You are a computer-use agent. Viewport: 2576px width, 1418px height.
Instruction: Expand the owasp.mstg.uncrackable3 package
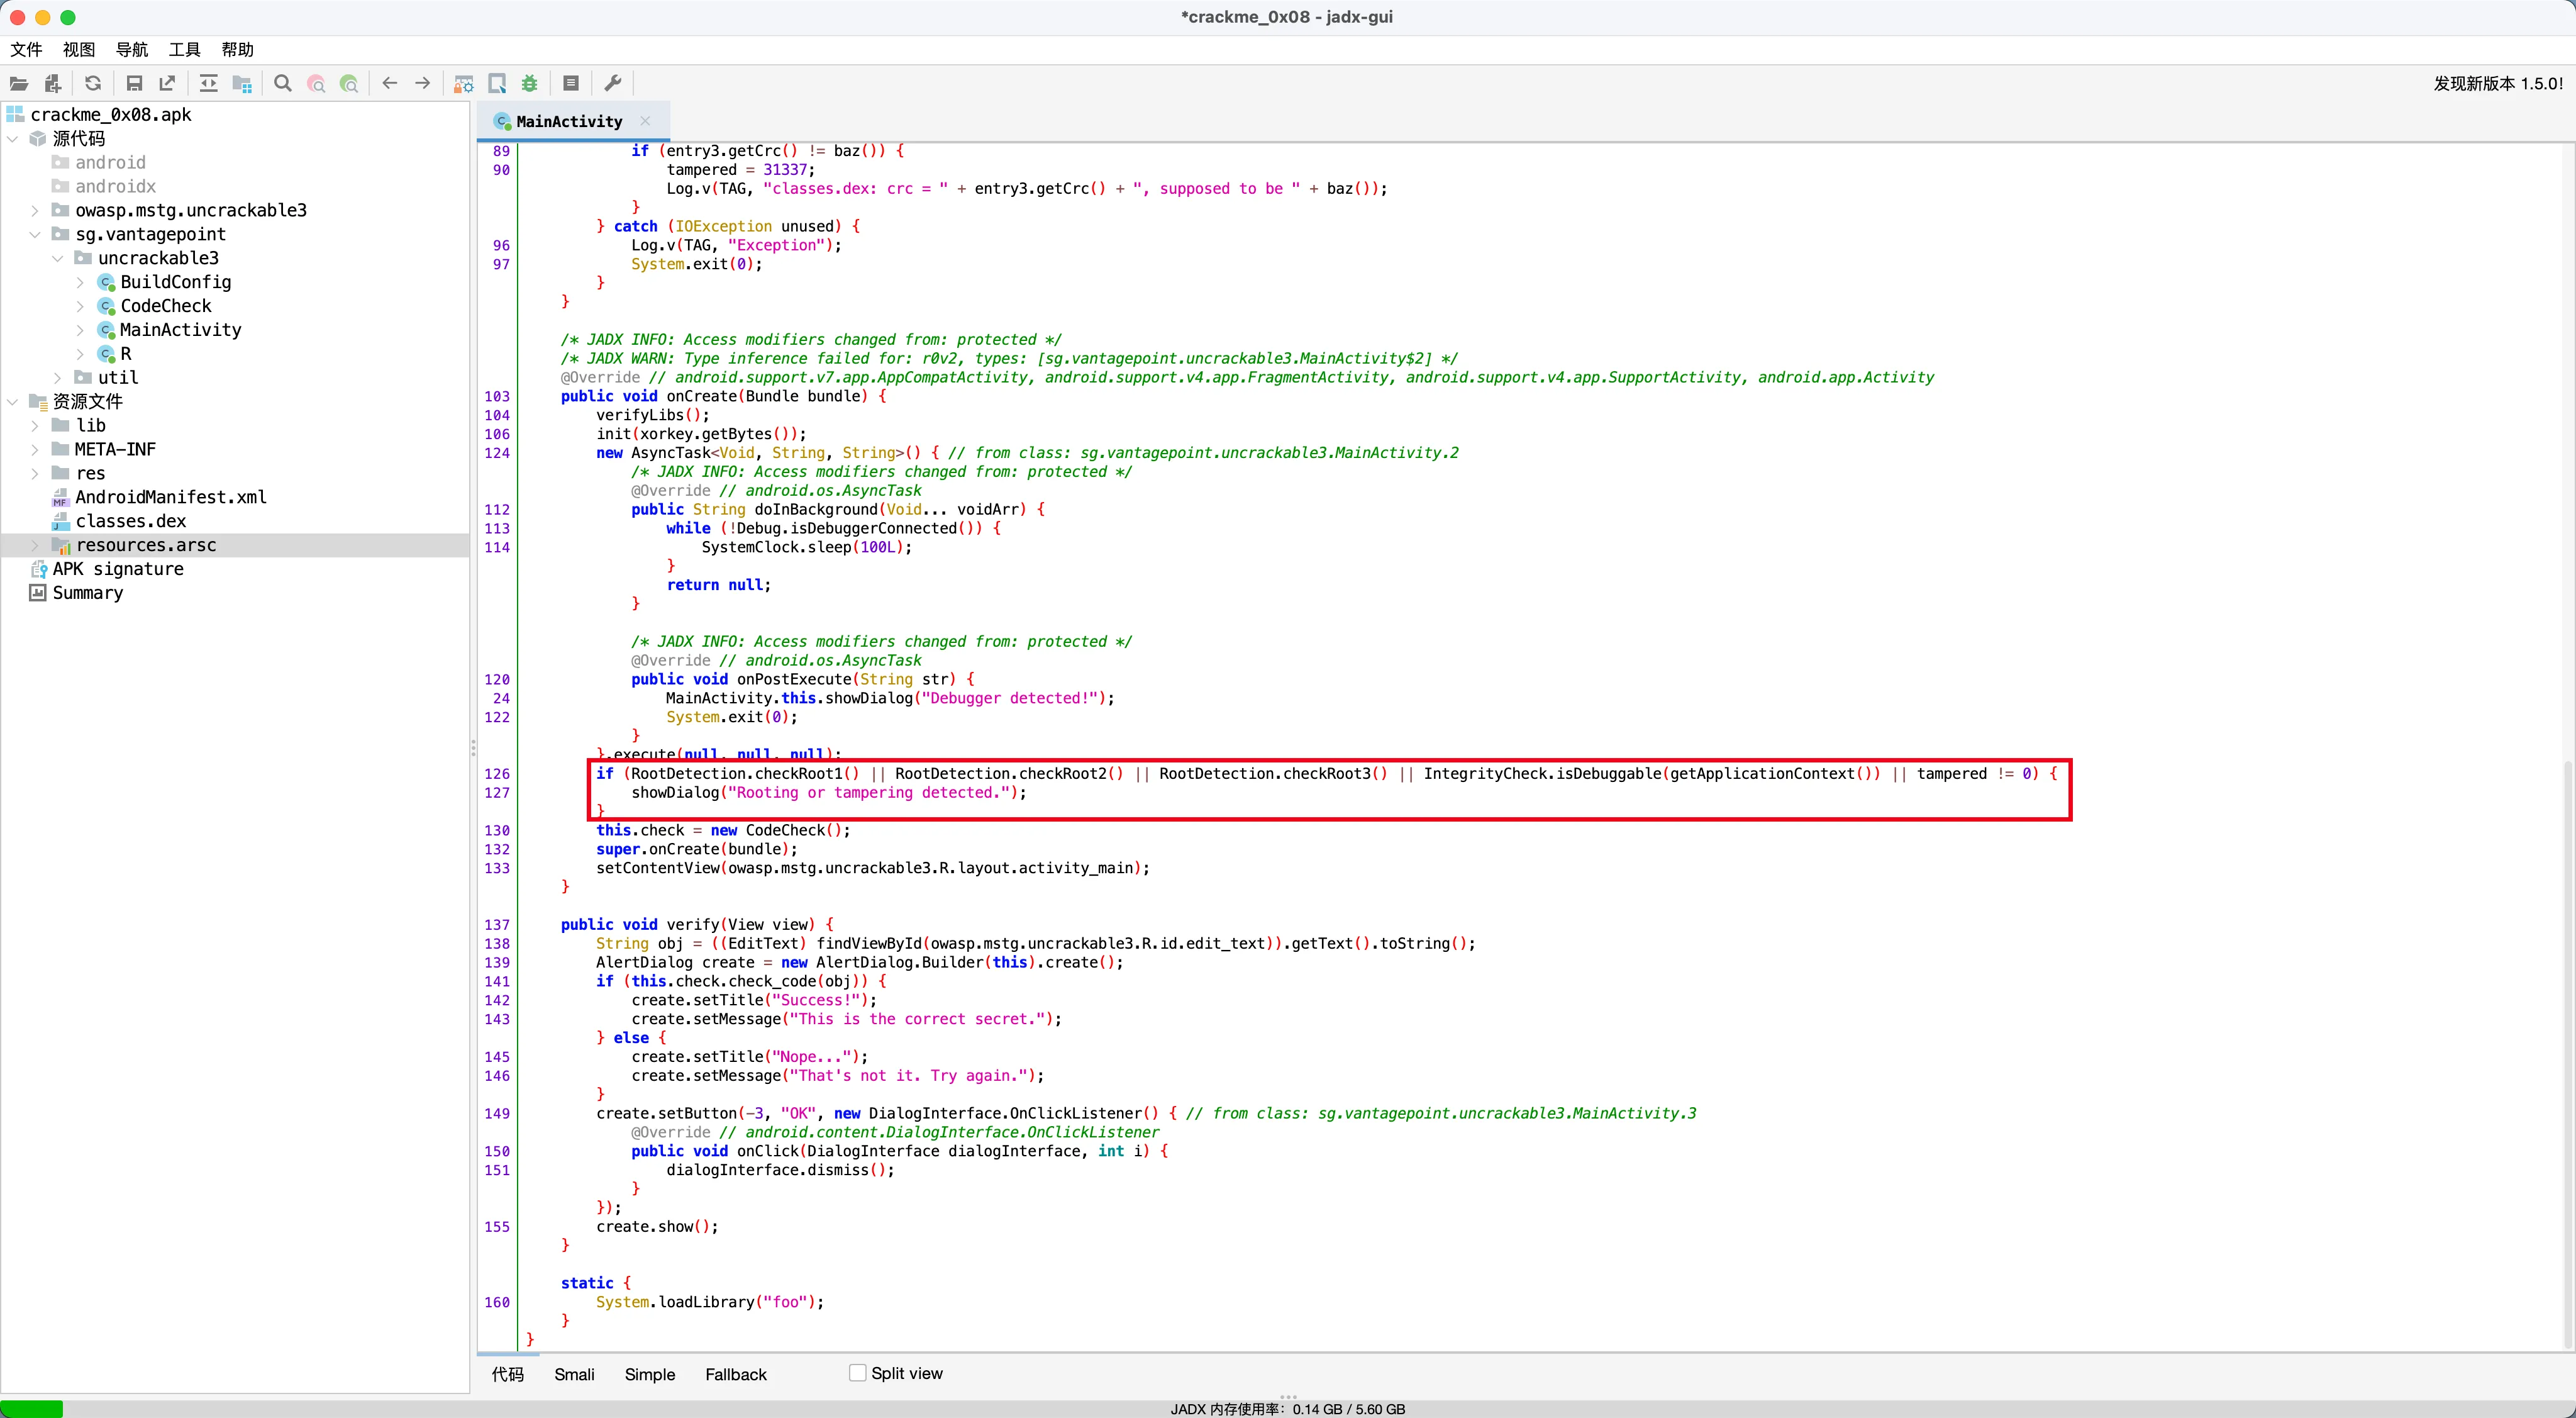[35, 210]
